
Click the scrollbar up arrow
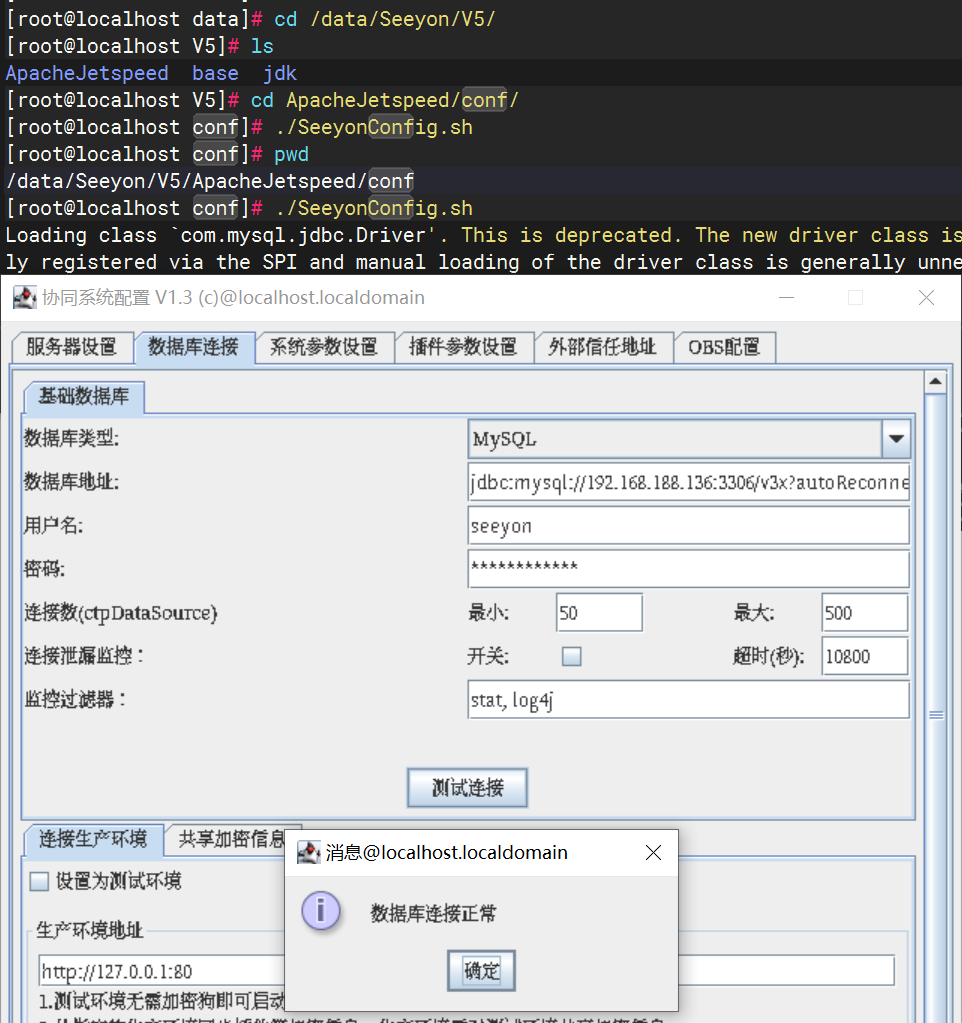(935, 382)
